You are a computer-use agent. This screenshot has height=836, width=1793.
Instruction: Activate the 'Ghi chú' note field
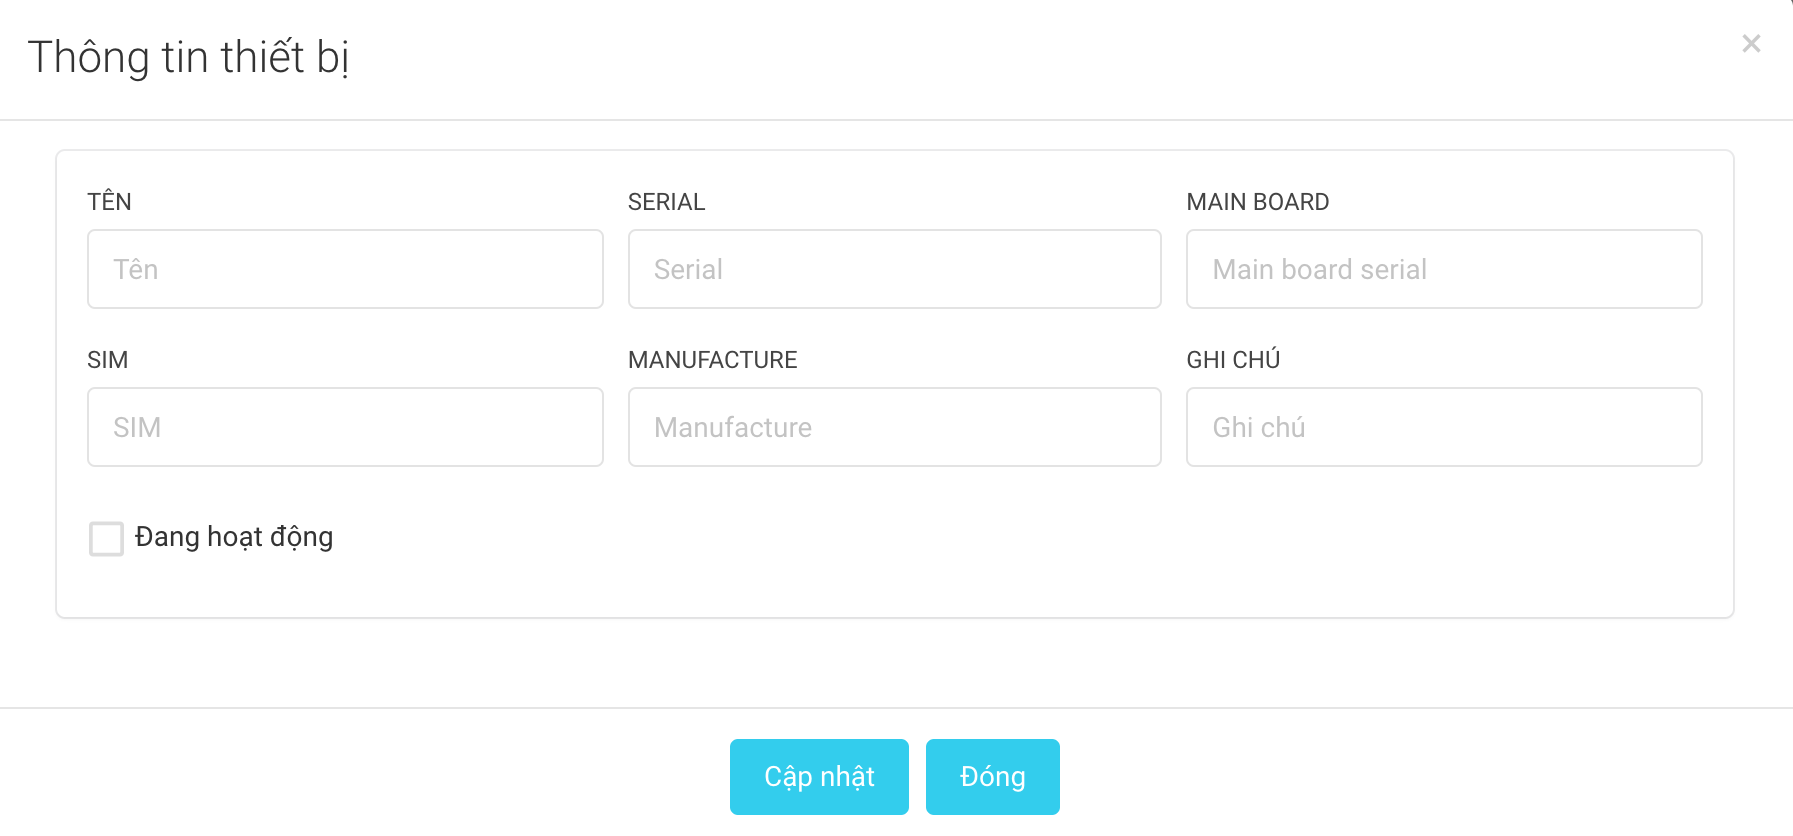pyautogui.click(x=1443, y=427)
